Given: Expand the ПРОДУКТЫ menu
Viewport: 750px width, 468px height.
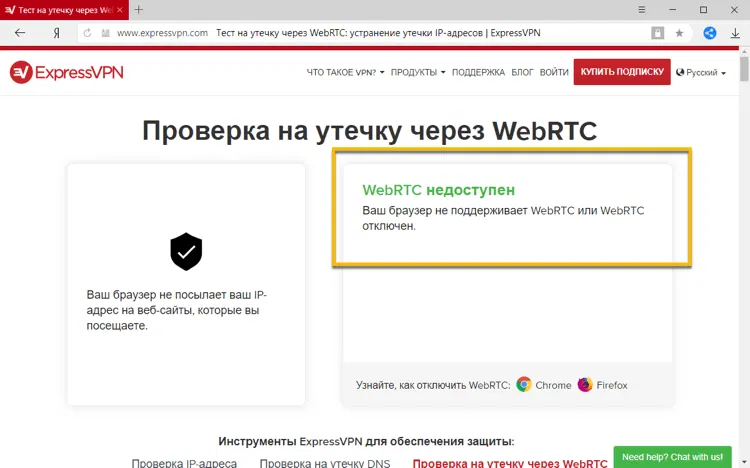Looking at the screenshot, I should tap(418, 72).
